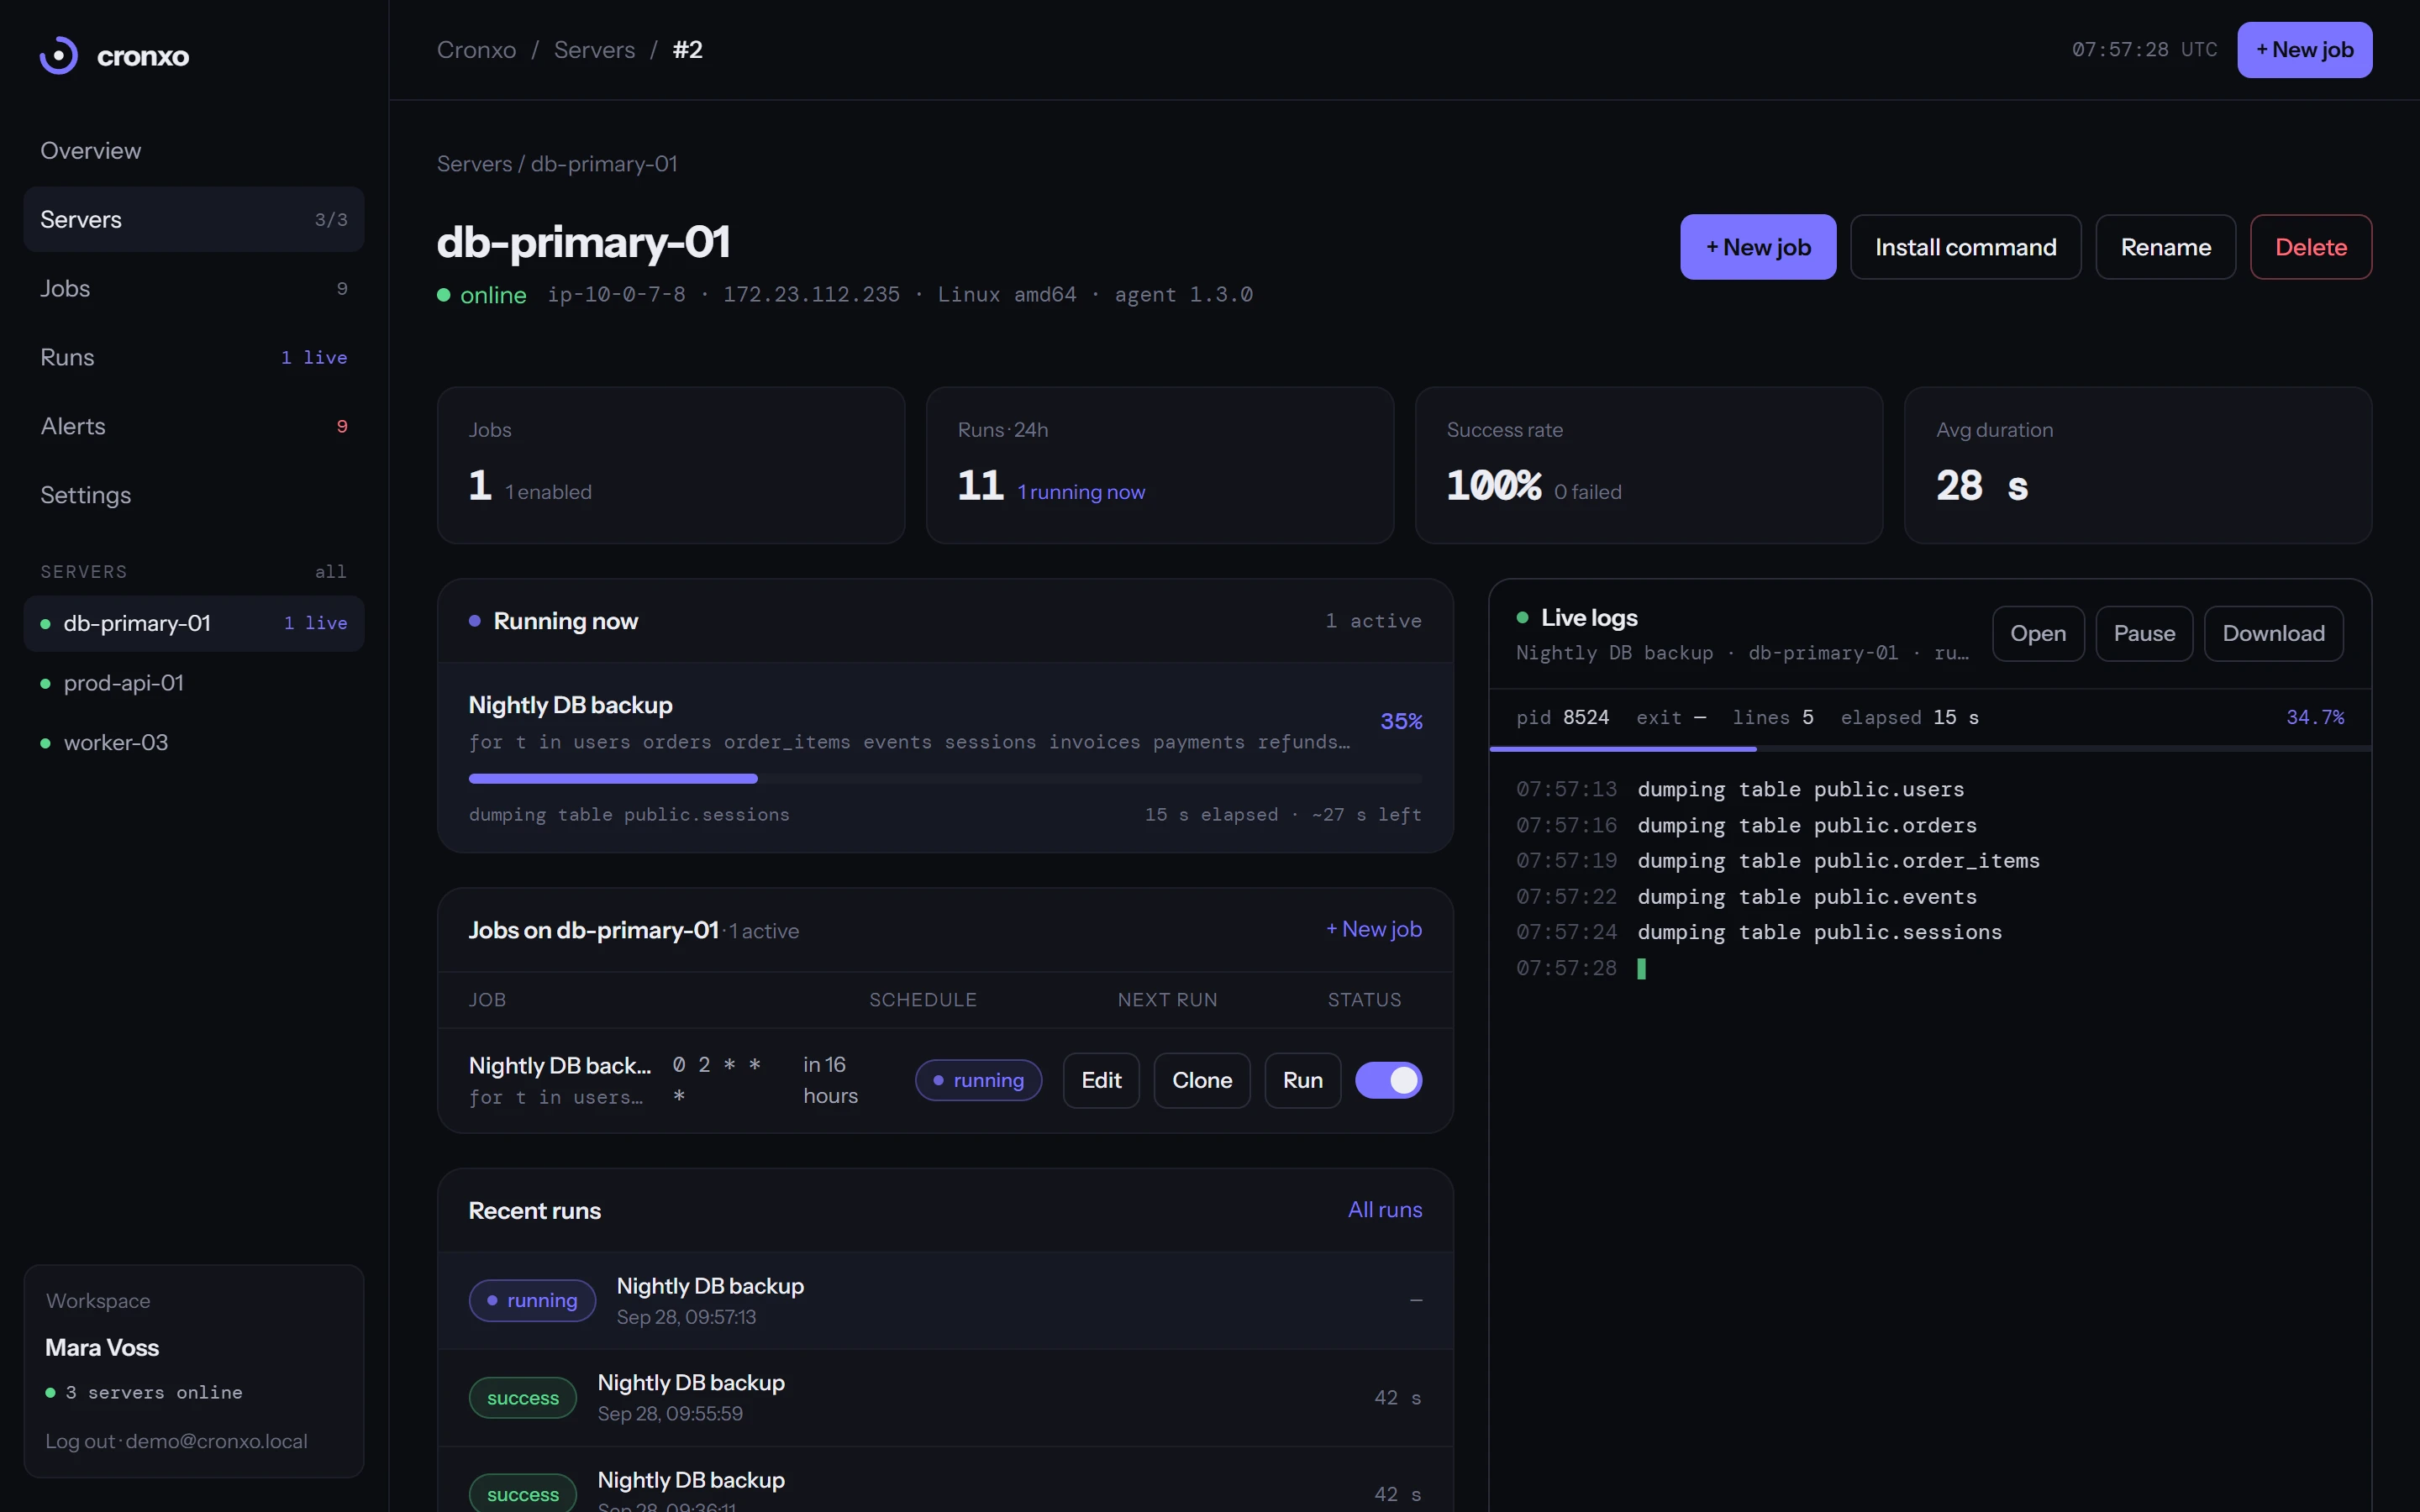This screenshot has height=1512, width=2420.
Task: Toggle the Nightly DB backup enabled switch
Action: coord(1388,1080)
